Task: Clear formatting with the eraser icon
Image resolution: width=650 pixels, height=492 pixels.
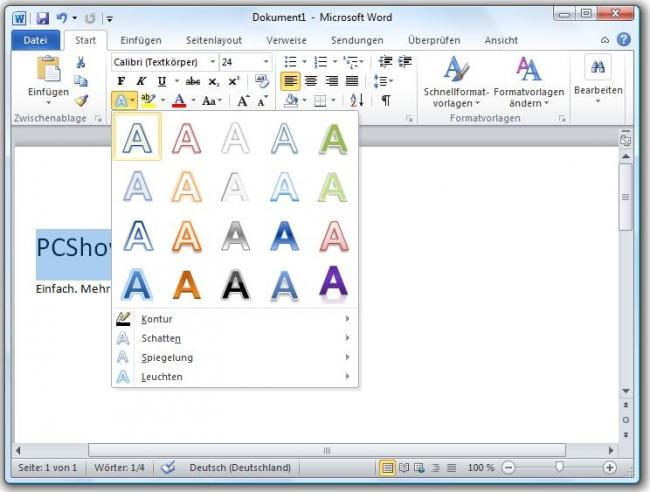Action: [x=262, y=81]
